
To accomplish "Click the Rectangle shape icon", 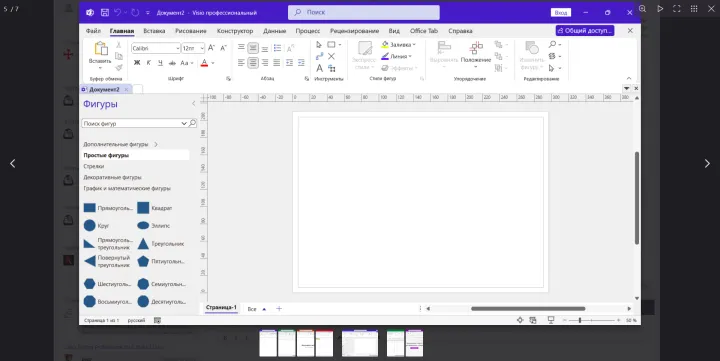I will point(90,208).
